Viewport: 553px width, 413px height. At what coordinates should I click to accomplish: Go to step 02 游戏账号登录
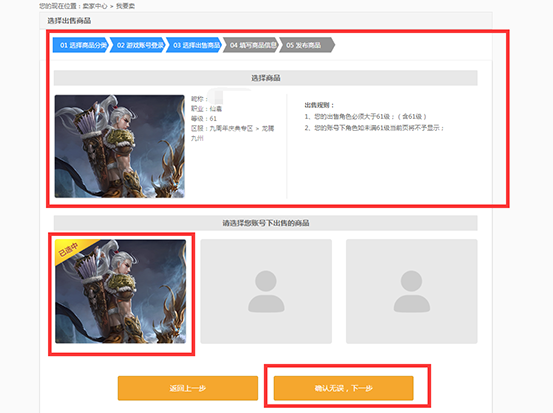[138, 45]
